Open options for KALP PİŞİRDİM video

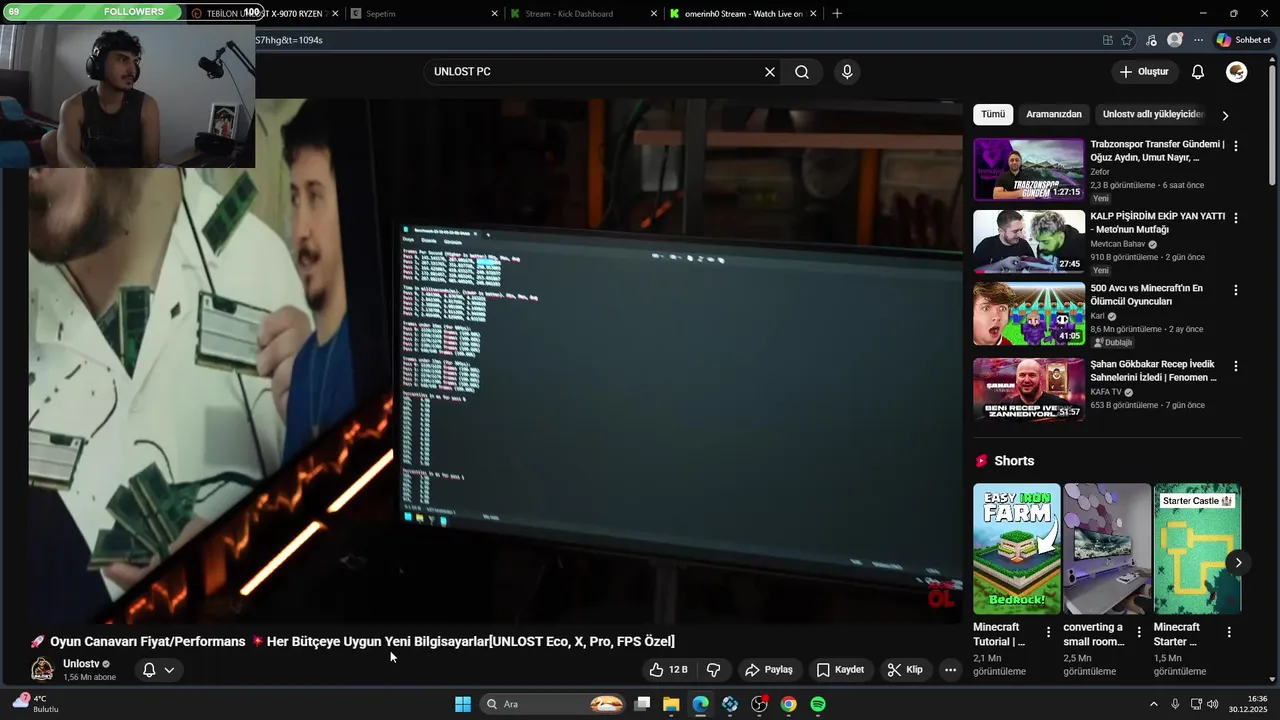click(1236, 218)
